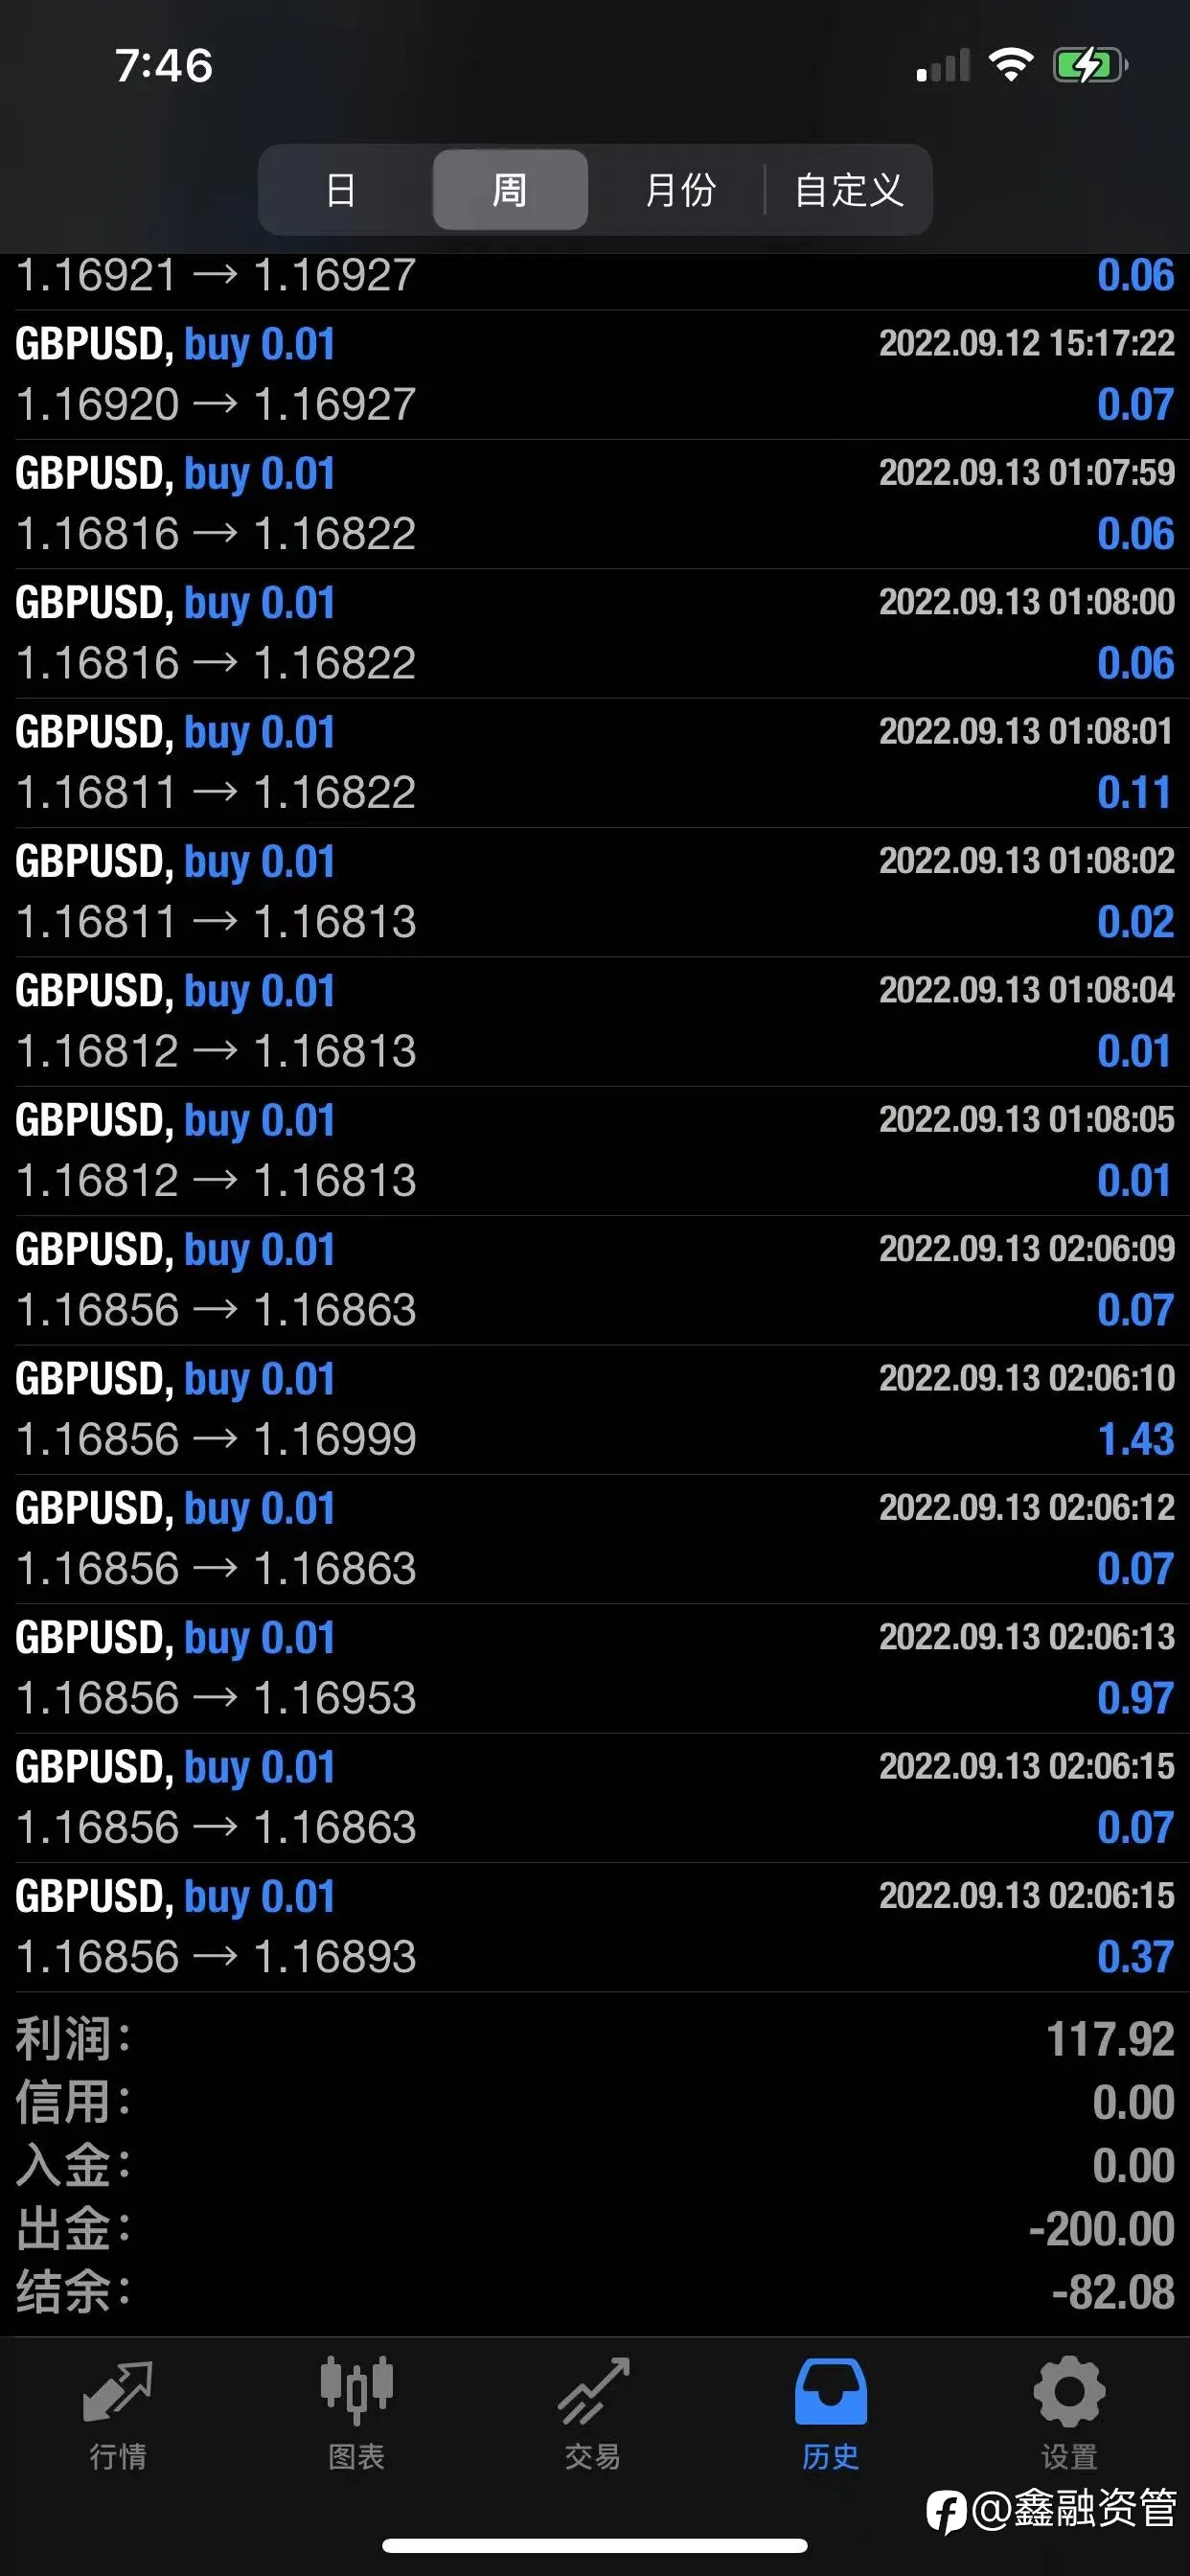Tap the 利润 profit total 117.92
The height and width of the screenshot is (2576, 1190).
tap(1110, 2039)
